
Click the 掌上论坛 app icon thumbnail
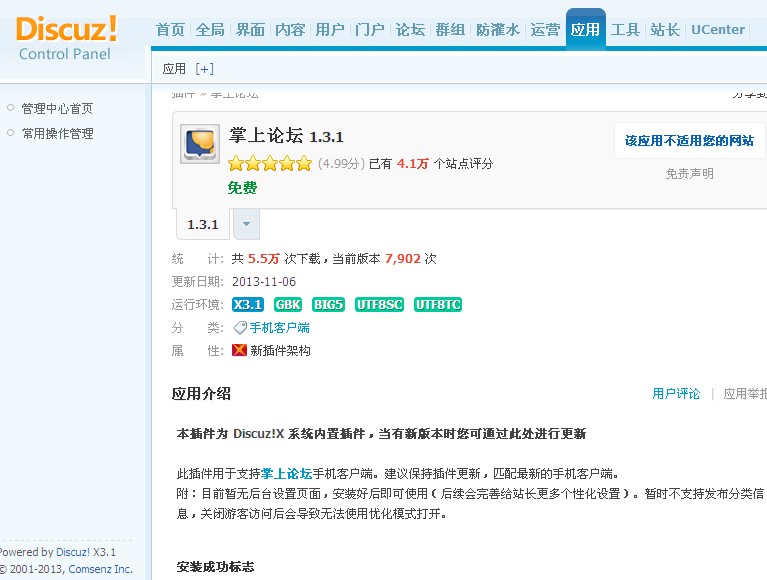pyautogui.click(x=200, y=144)
